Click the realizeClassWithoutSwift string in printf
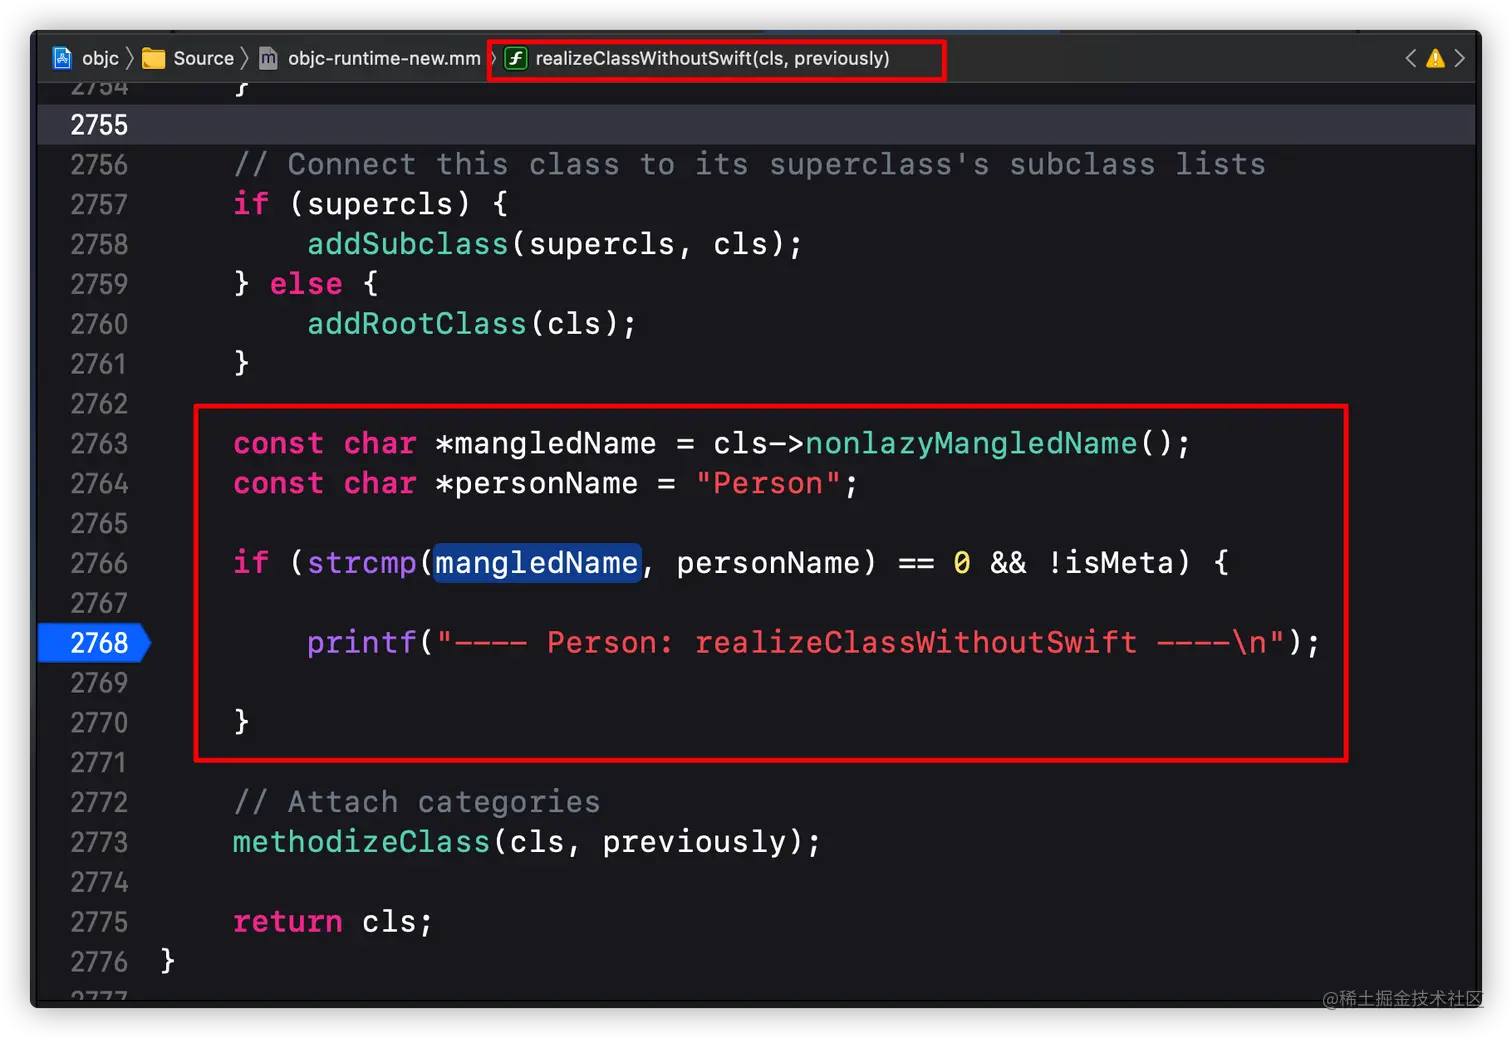This screenshot has width=1512, height=1038. (916, 642)
